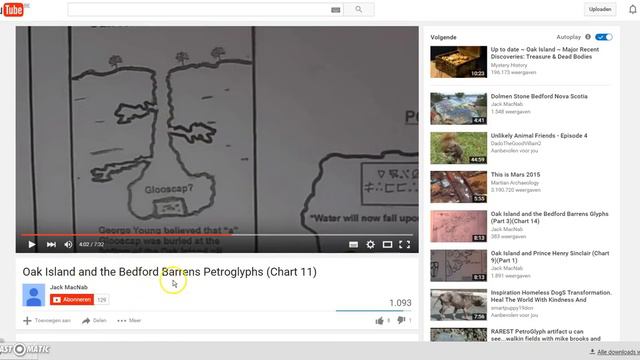Skip to the next video

tap(51, 244)
